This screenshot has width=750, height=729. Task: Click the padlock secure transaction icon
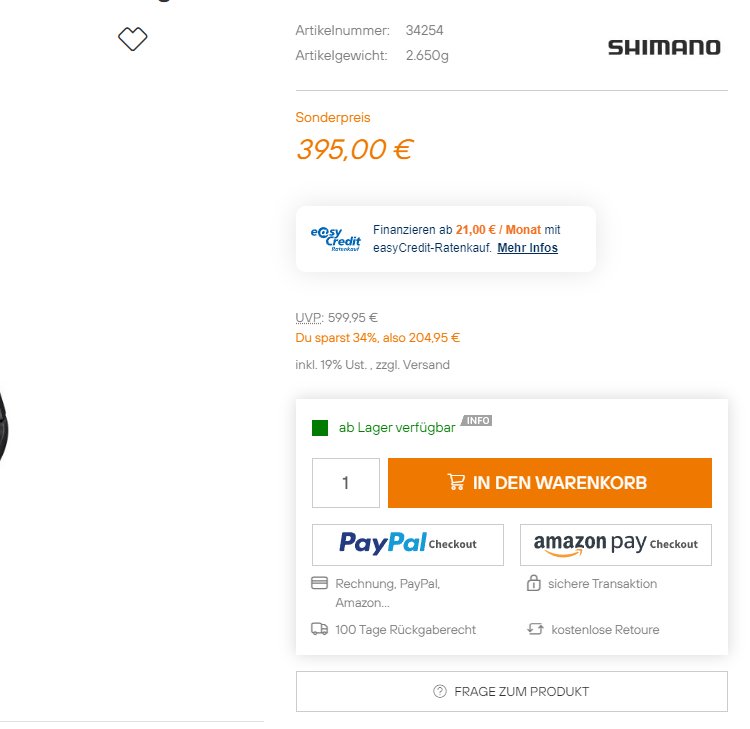tap(534, 583)
